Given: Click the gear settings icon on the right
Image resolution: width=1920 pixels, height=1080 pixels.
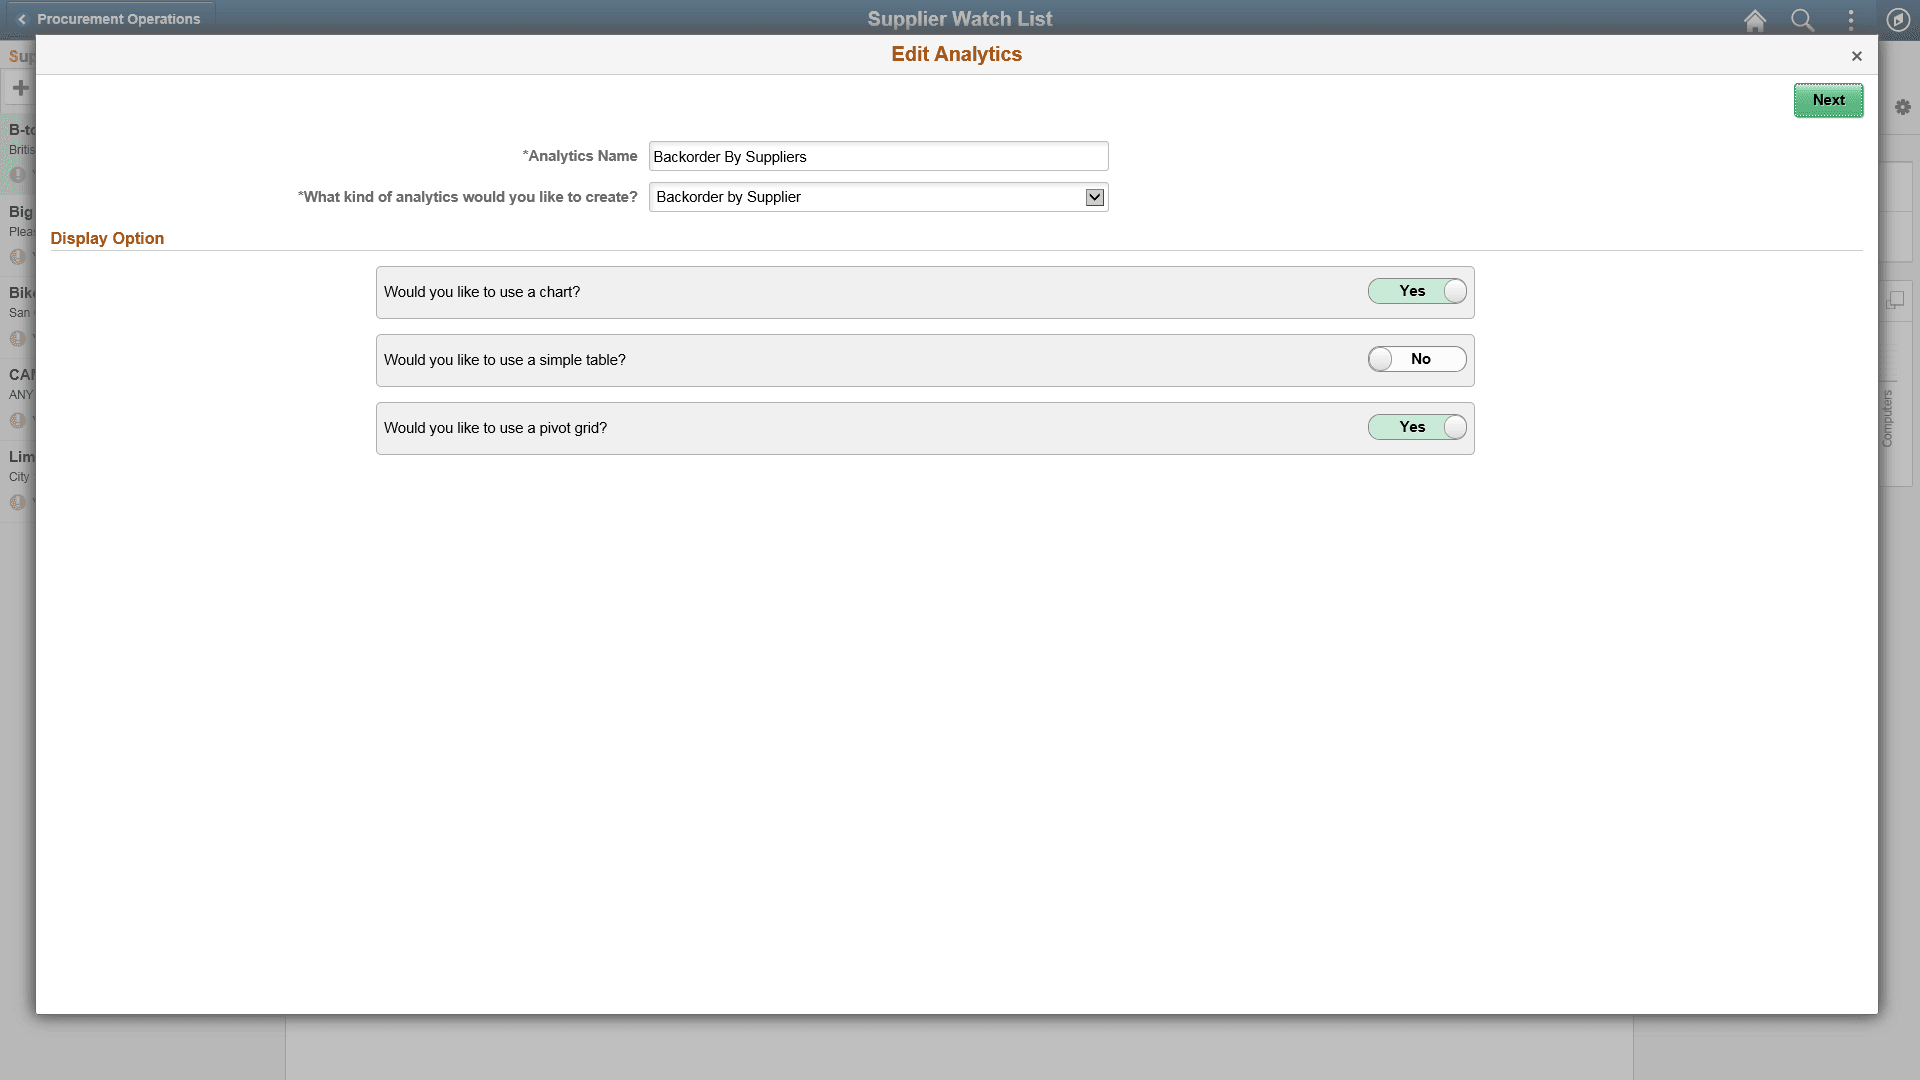Looking at the screenshot, I should tap(1903, 107).
